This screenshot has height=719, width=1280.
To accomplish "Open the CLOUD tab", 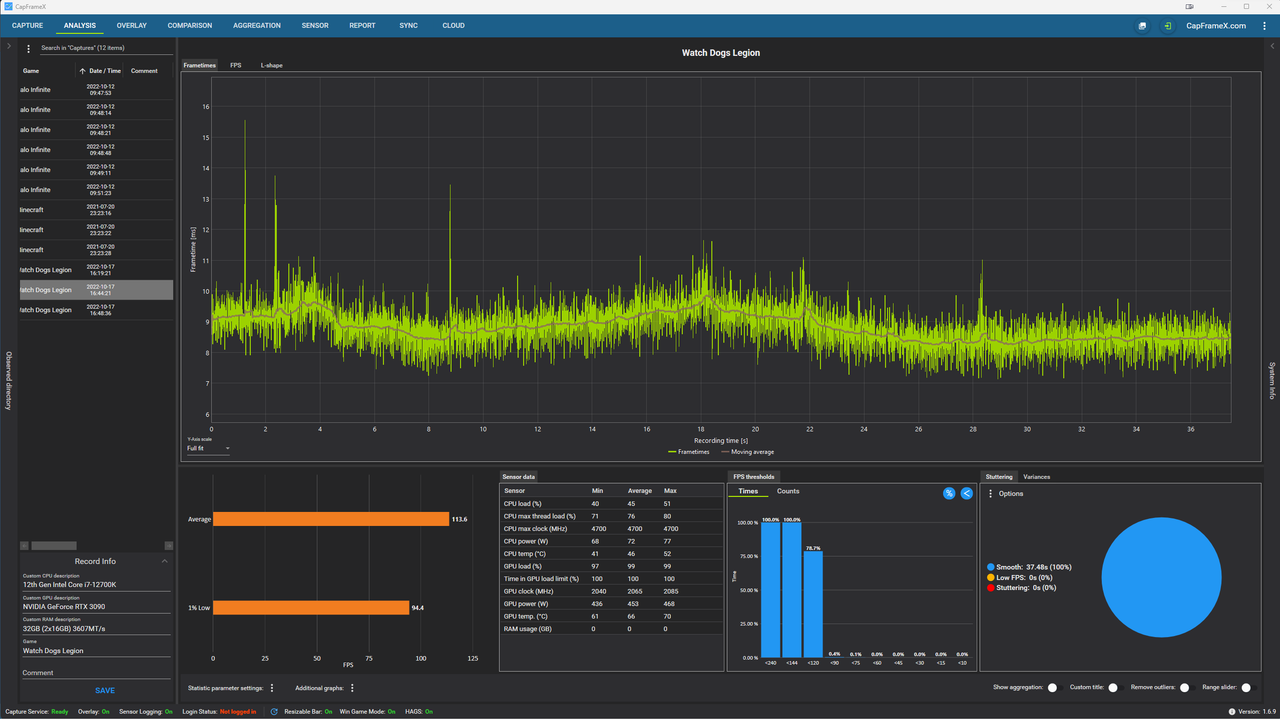I will pyautogui.click(x=453, y=26).
